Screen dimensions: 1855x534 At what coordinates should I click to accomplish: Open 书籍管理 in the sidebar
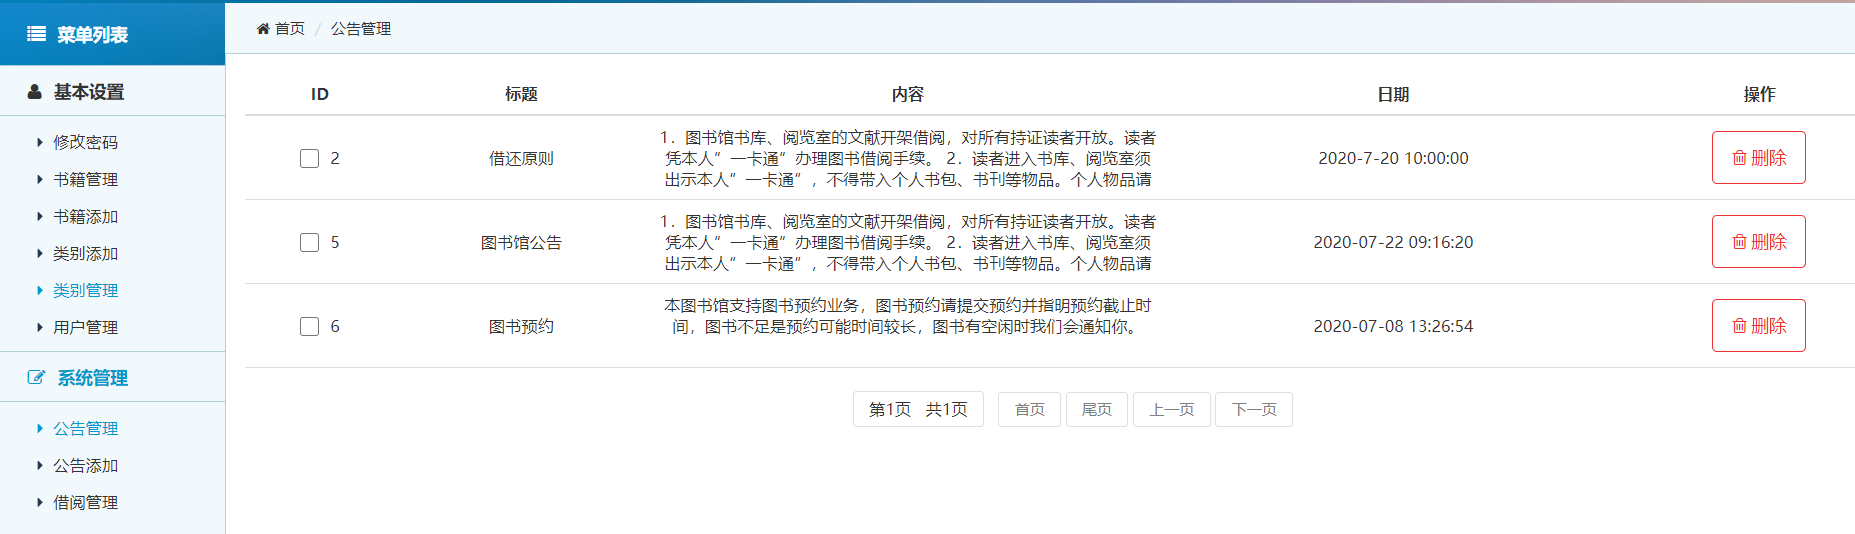[85, 179]
